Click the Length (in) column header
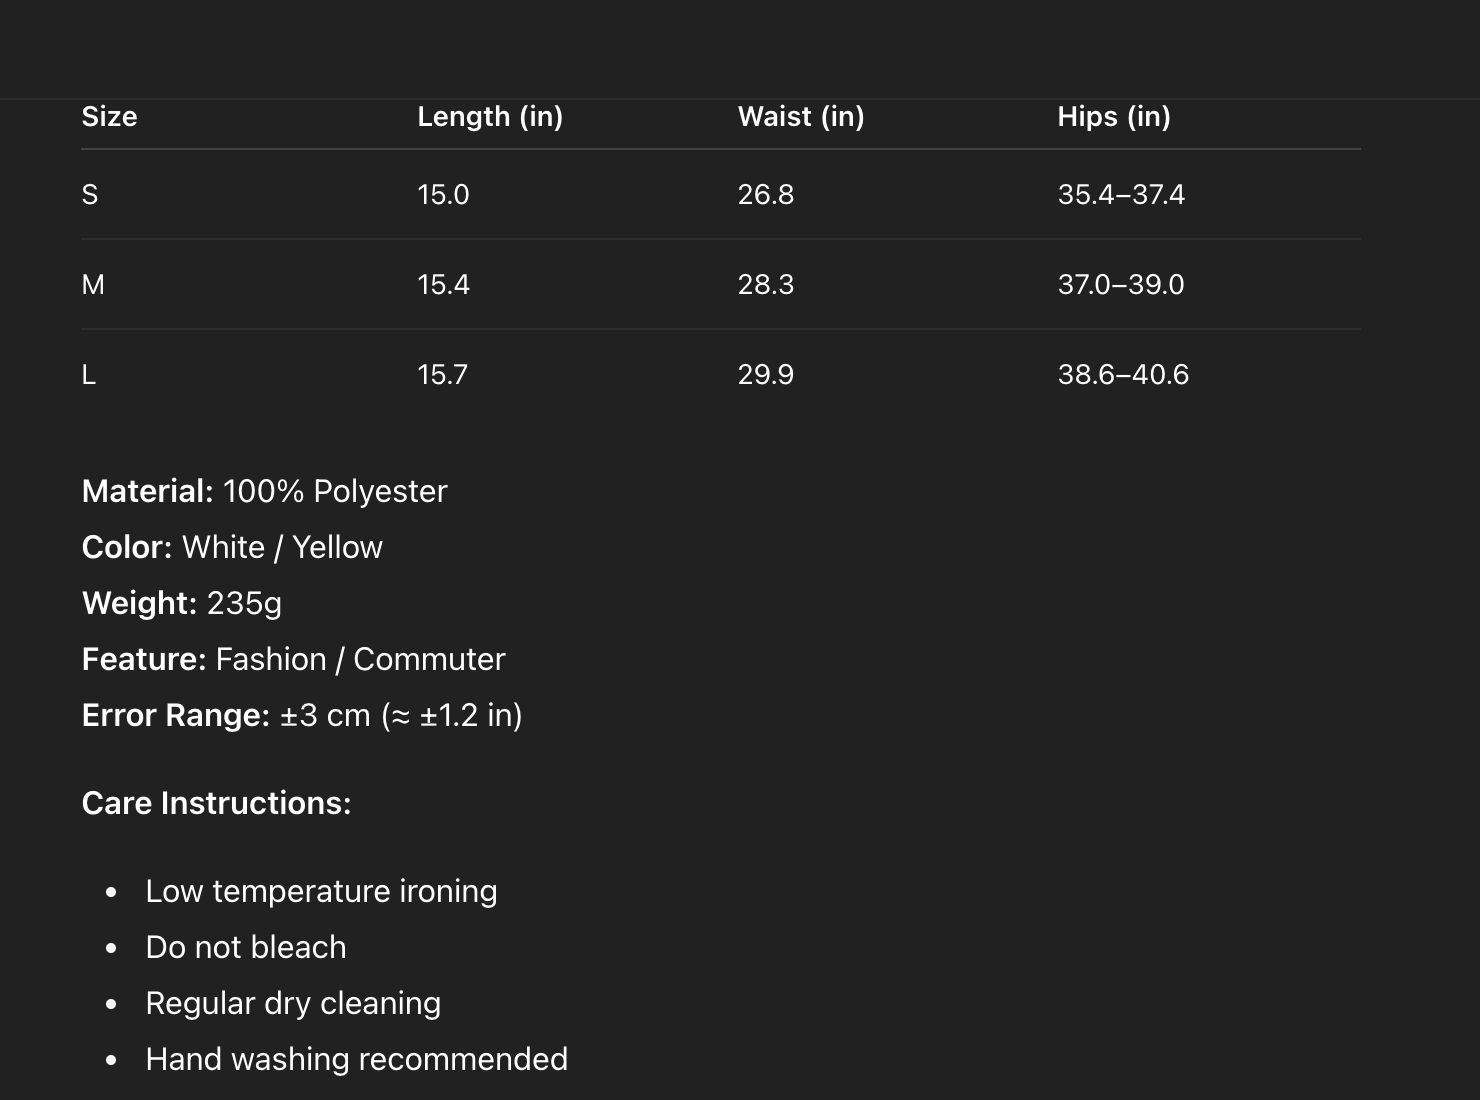 coord(490,117)
